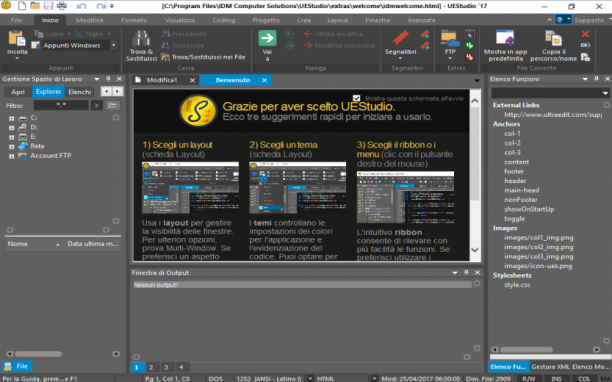Screen dimensions: 612x382
Task: Open Trova & Sostituisci binoculars tool
Action: pos(141,38)
